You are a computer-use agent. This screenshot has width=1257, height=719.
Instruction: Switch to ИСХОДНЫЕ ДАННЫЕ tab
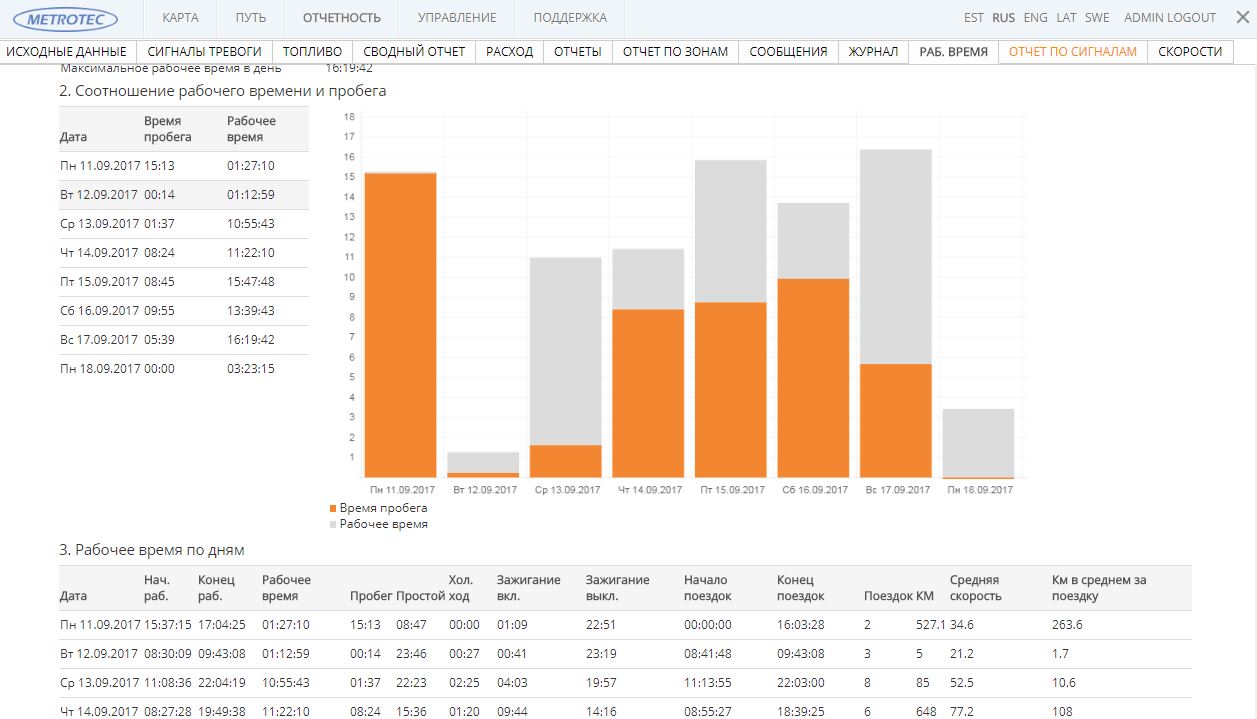[x=66, y=52]
